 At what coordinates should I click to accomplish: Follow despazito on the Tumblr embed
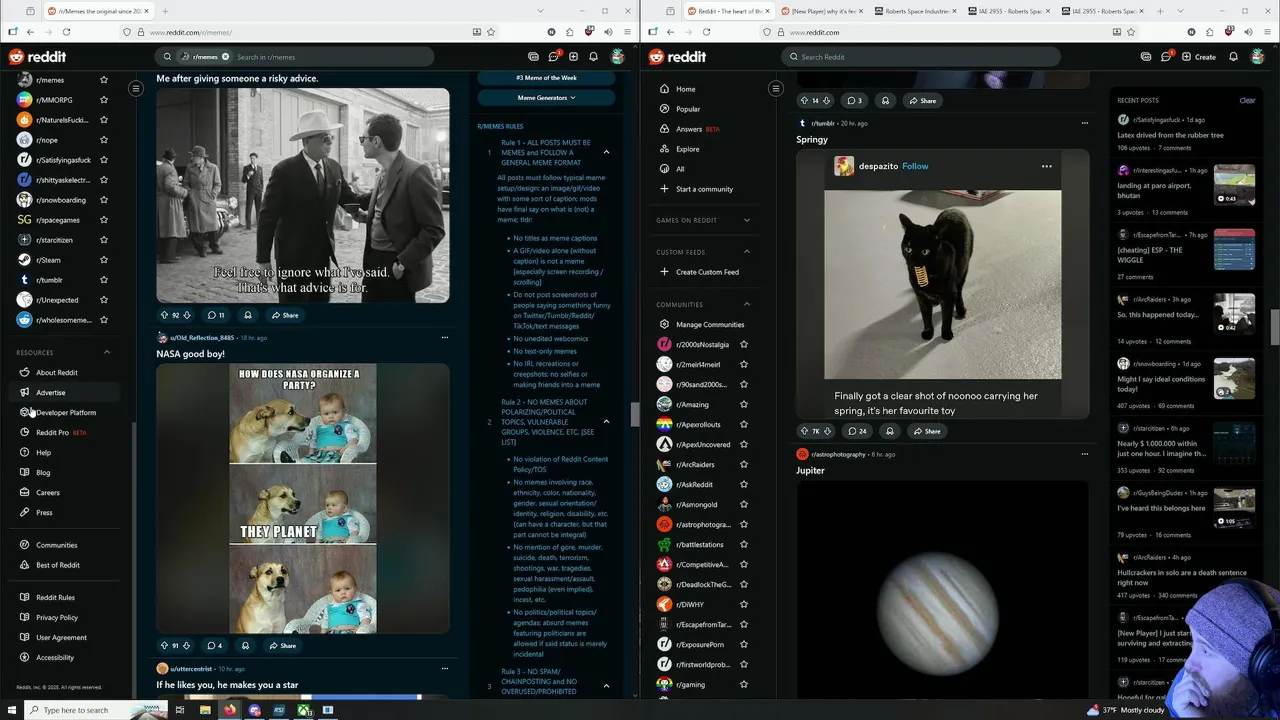(915, 166)
